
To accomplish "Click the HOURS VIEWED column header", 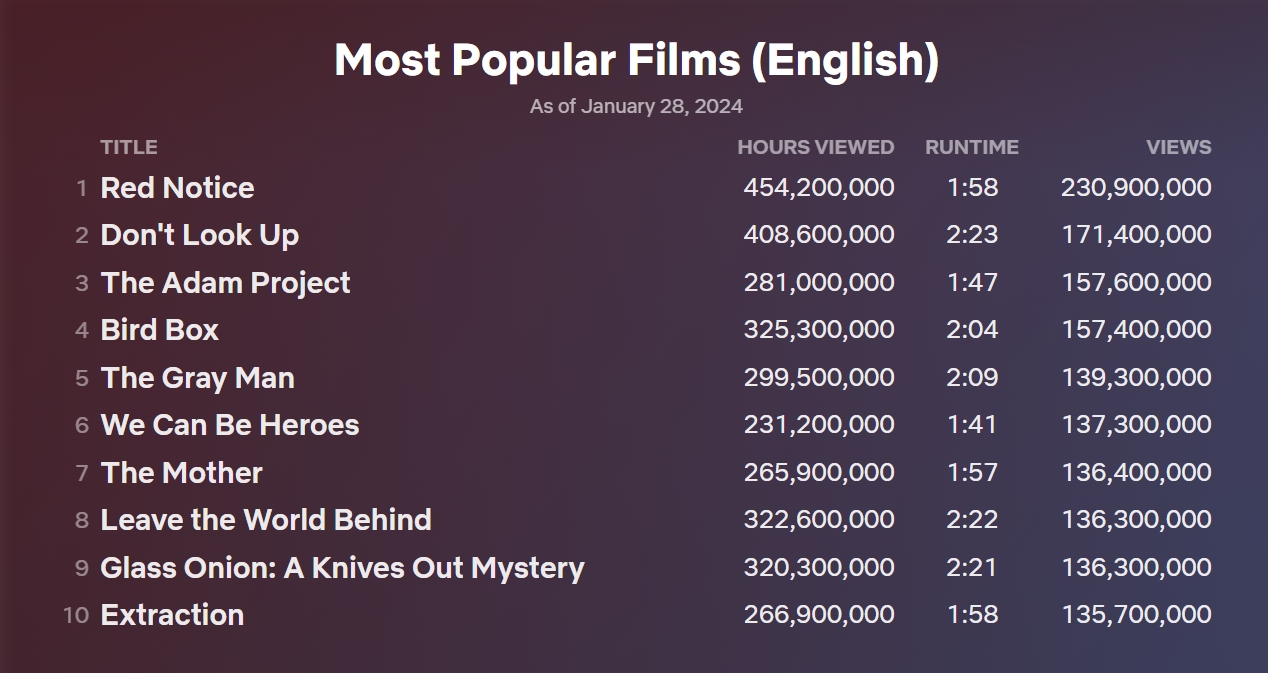I will coord(815,147).
